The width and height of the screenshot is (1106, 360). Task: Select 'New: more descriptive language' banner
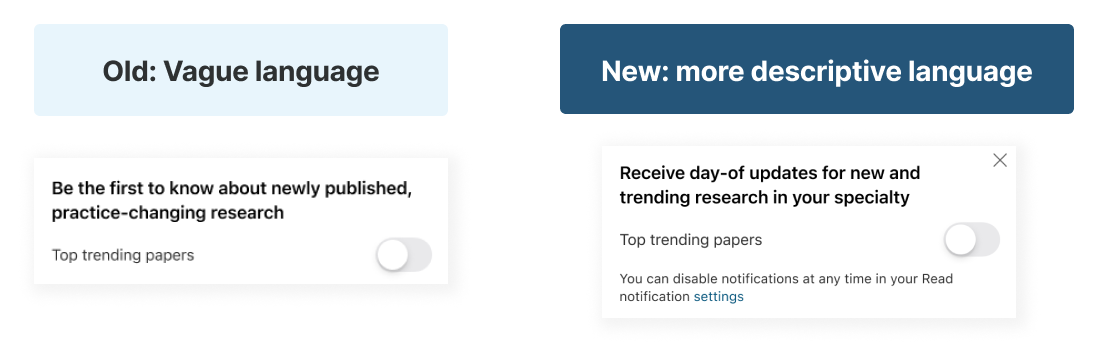point(817,69)
